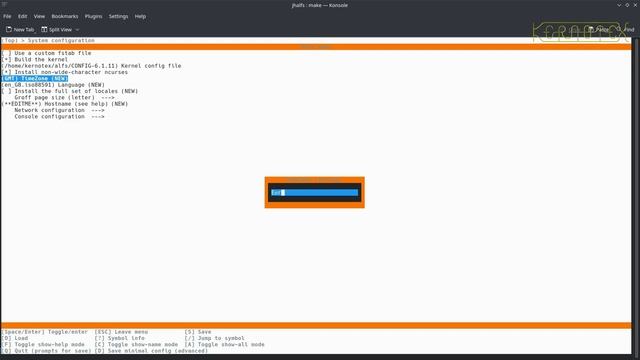Open the File menu
640x360 pixels.
(7, 16)
